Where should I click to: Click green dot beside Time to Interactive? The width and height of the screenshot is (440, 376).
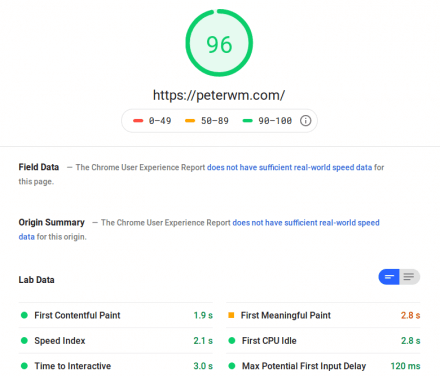point(24,366)
